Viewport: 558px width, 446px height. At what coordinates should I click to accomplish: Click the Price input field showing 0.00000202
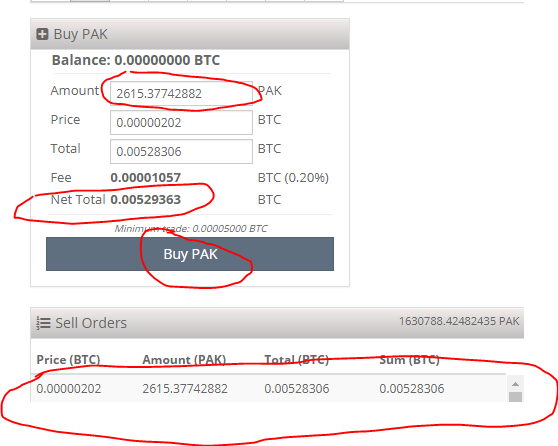181,122
